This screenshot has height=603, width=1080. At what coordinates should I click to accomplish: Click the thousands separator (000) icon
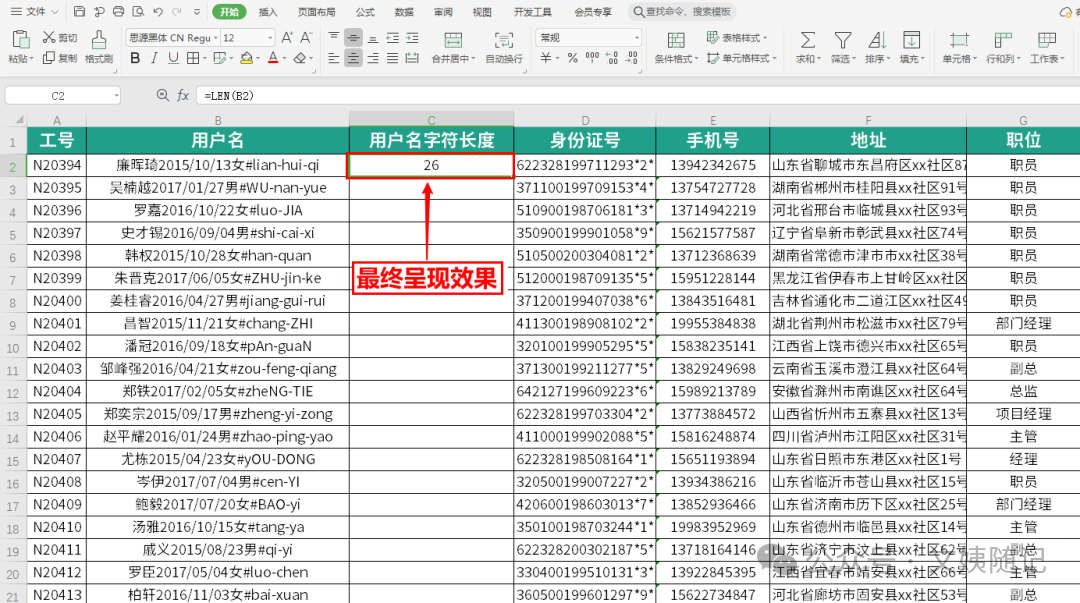tap(592, 58)
